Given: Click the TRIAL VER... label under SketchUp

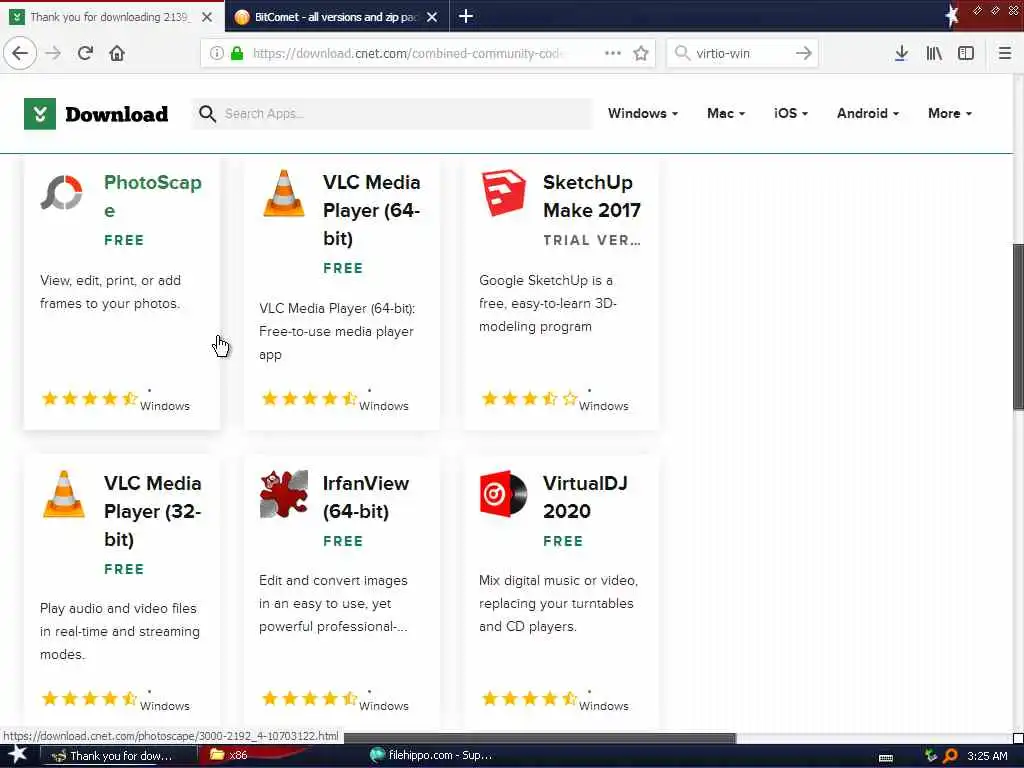Looking at the screenshot, I should [x=592, y=240].
